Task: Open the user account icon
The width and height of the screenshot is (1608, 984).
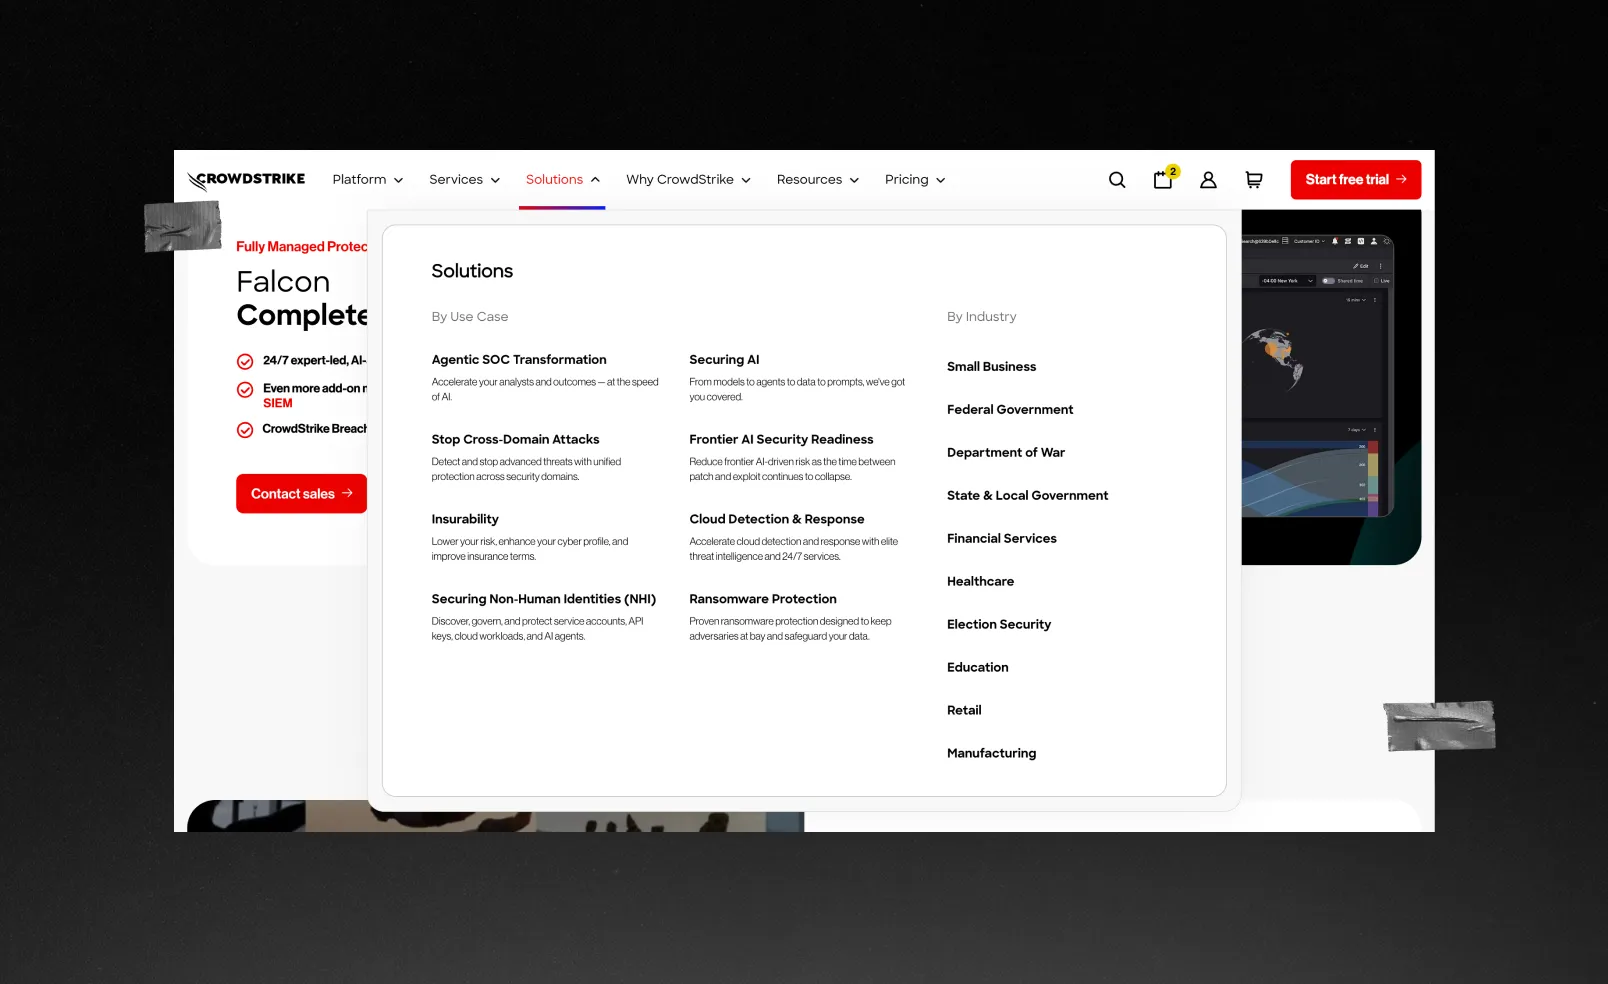Action: 1208,180
